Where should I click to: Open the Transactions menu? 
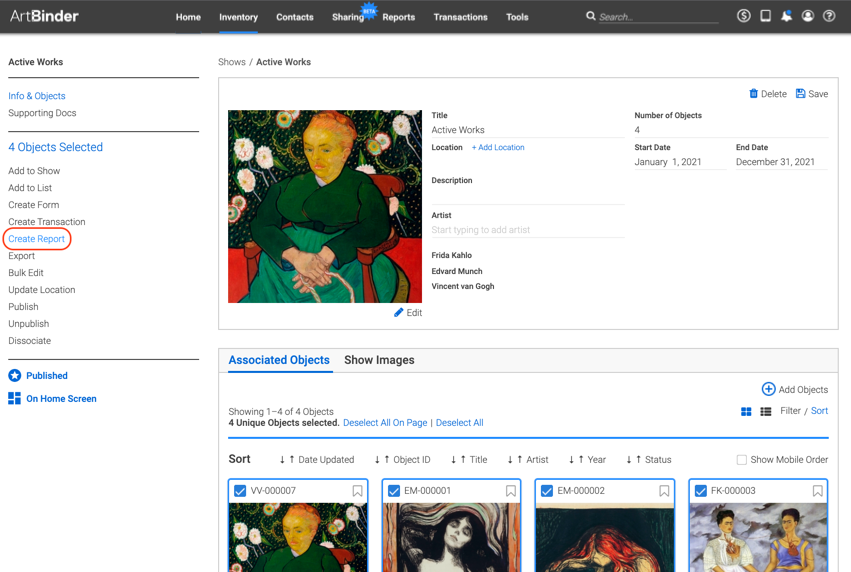(x=460, y=17)
